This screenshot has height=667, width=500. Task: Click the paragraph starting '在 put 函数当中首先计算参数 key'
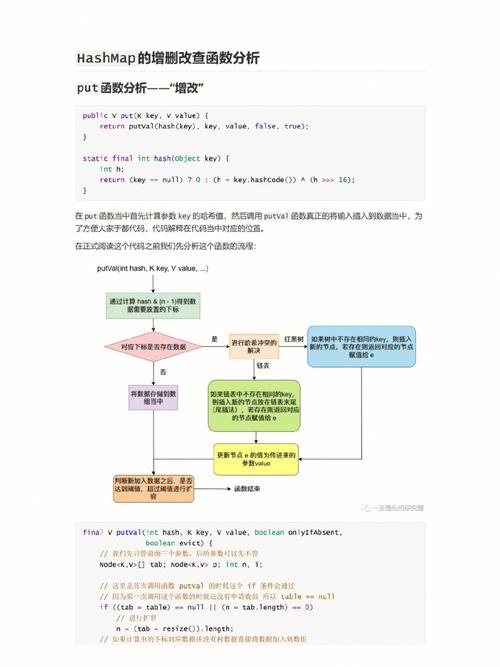249,222
